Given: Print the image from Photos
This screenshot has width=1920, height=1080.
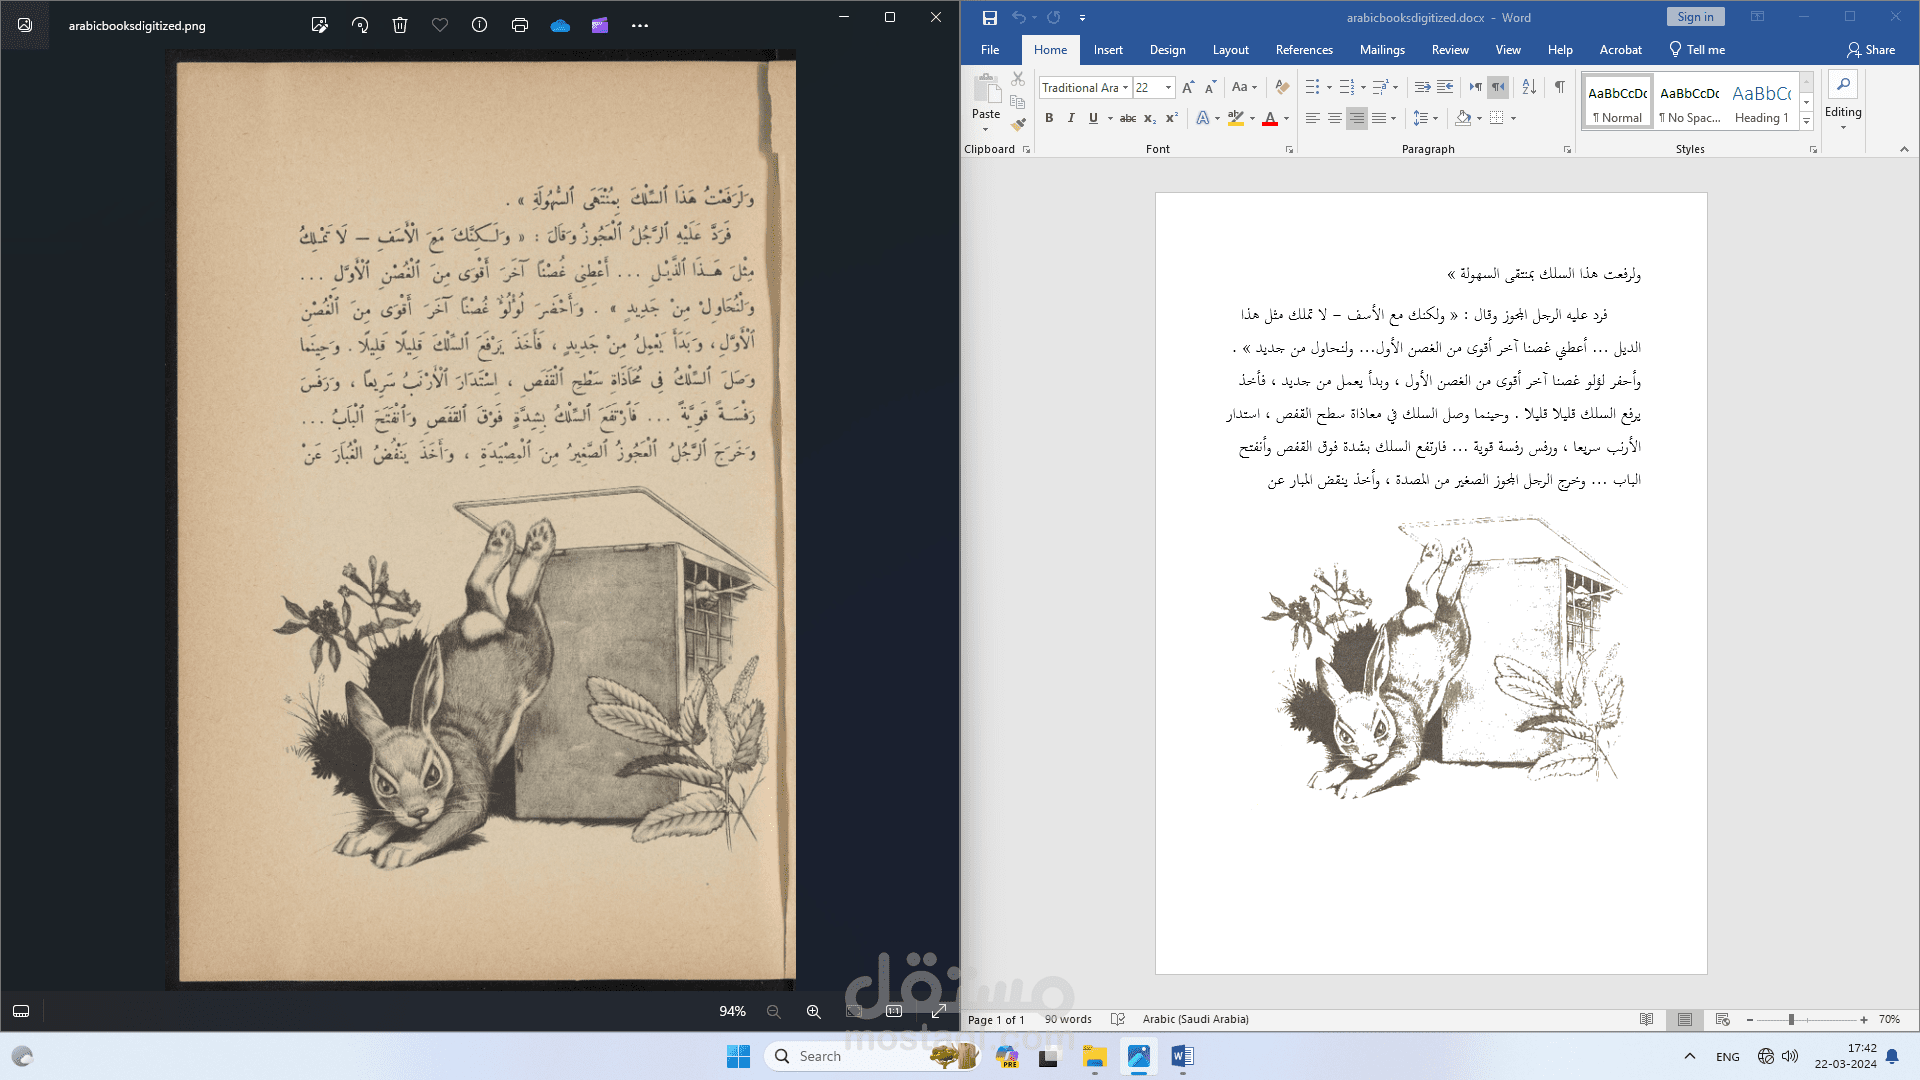Looking at the screenshot, I should pos(520,25).
